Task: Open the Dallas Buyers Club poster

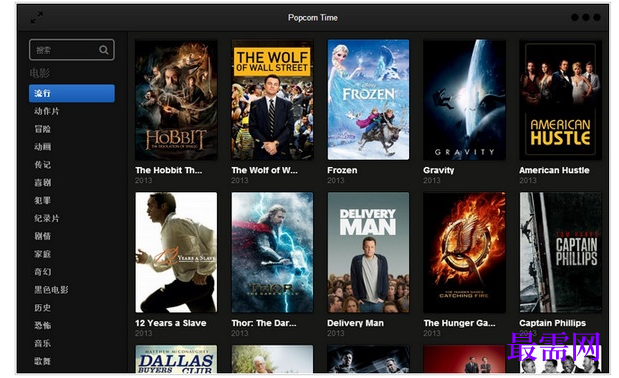Action: tap(176, 359)
